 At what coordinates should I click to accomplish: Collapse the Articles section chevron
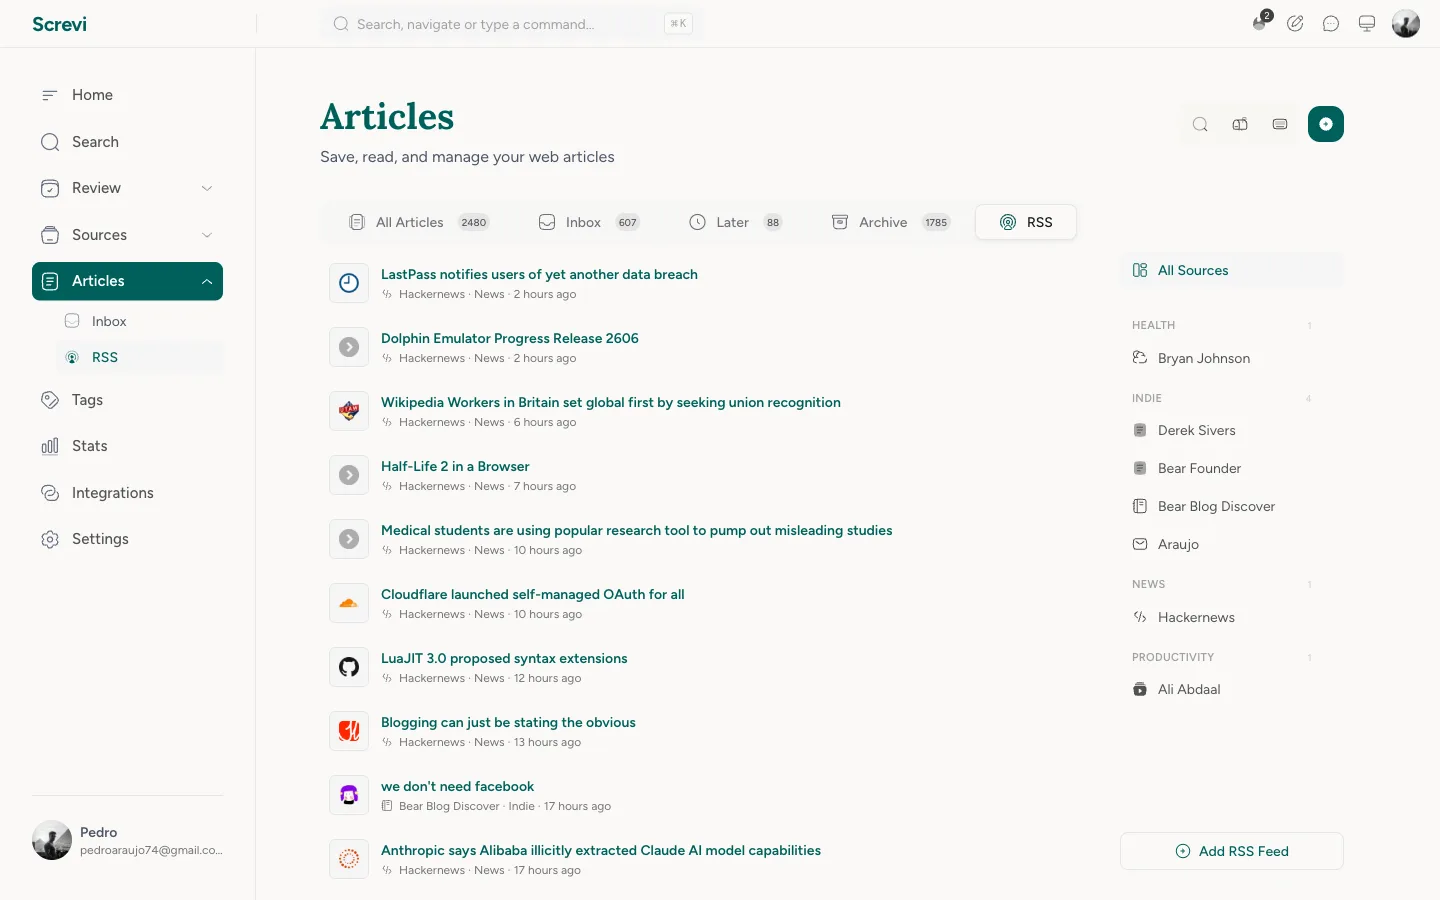(207, 281)
